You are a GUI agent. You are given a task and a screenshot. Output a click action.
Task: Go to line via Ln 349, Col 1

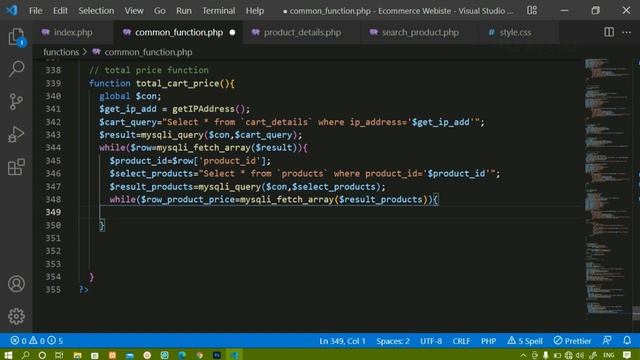point(342,340)
